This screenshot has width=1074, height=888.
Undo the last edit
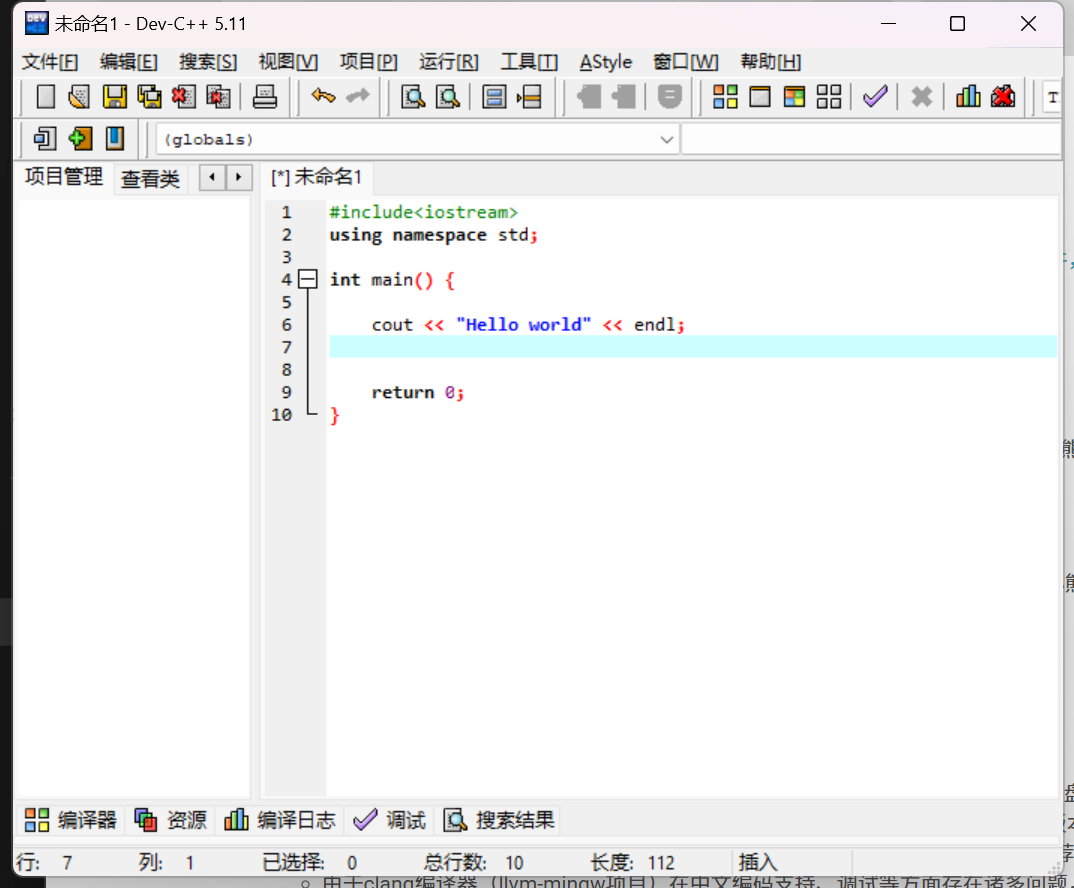[x=323, y=97]
